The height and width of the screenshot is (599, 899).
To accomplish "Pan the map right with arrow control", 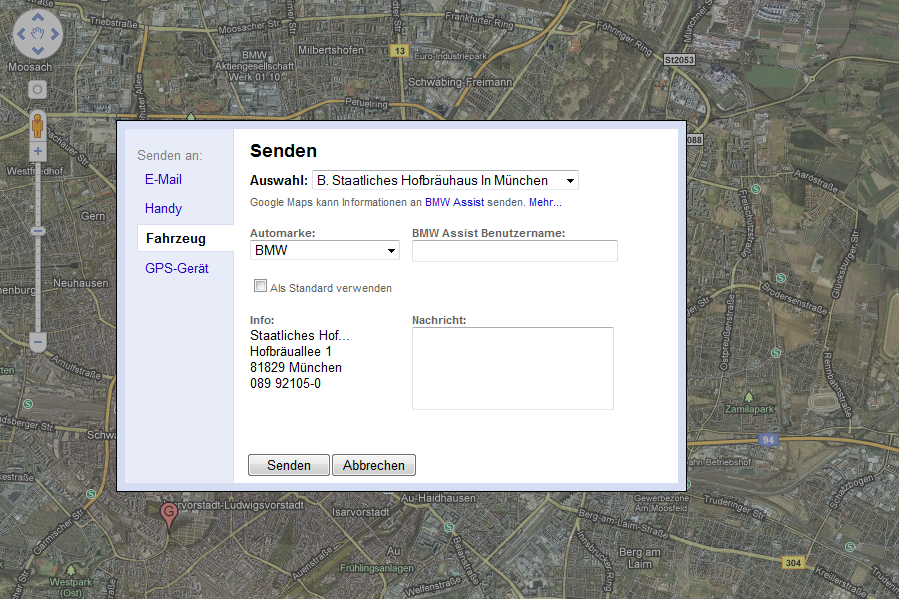I will 54,34.
